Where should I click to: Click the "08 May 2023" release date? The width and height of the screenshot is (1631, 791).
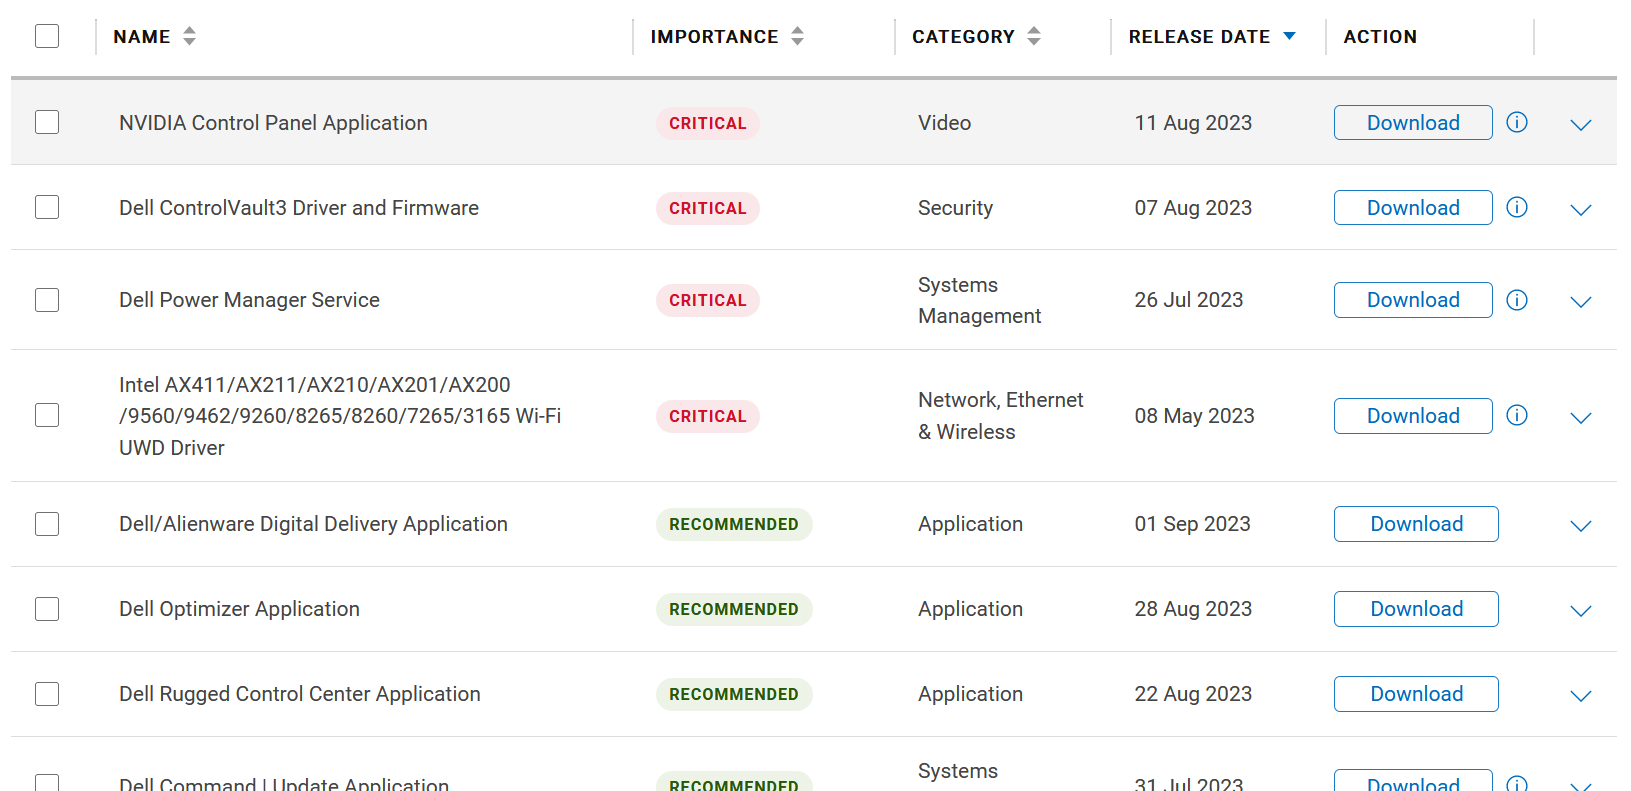1194,416
